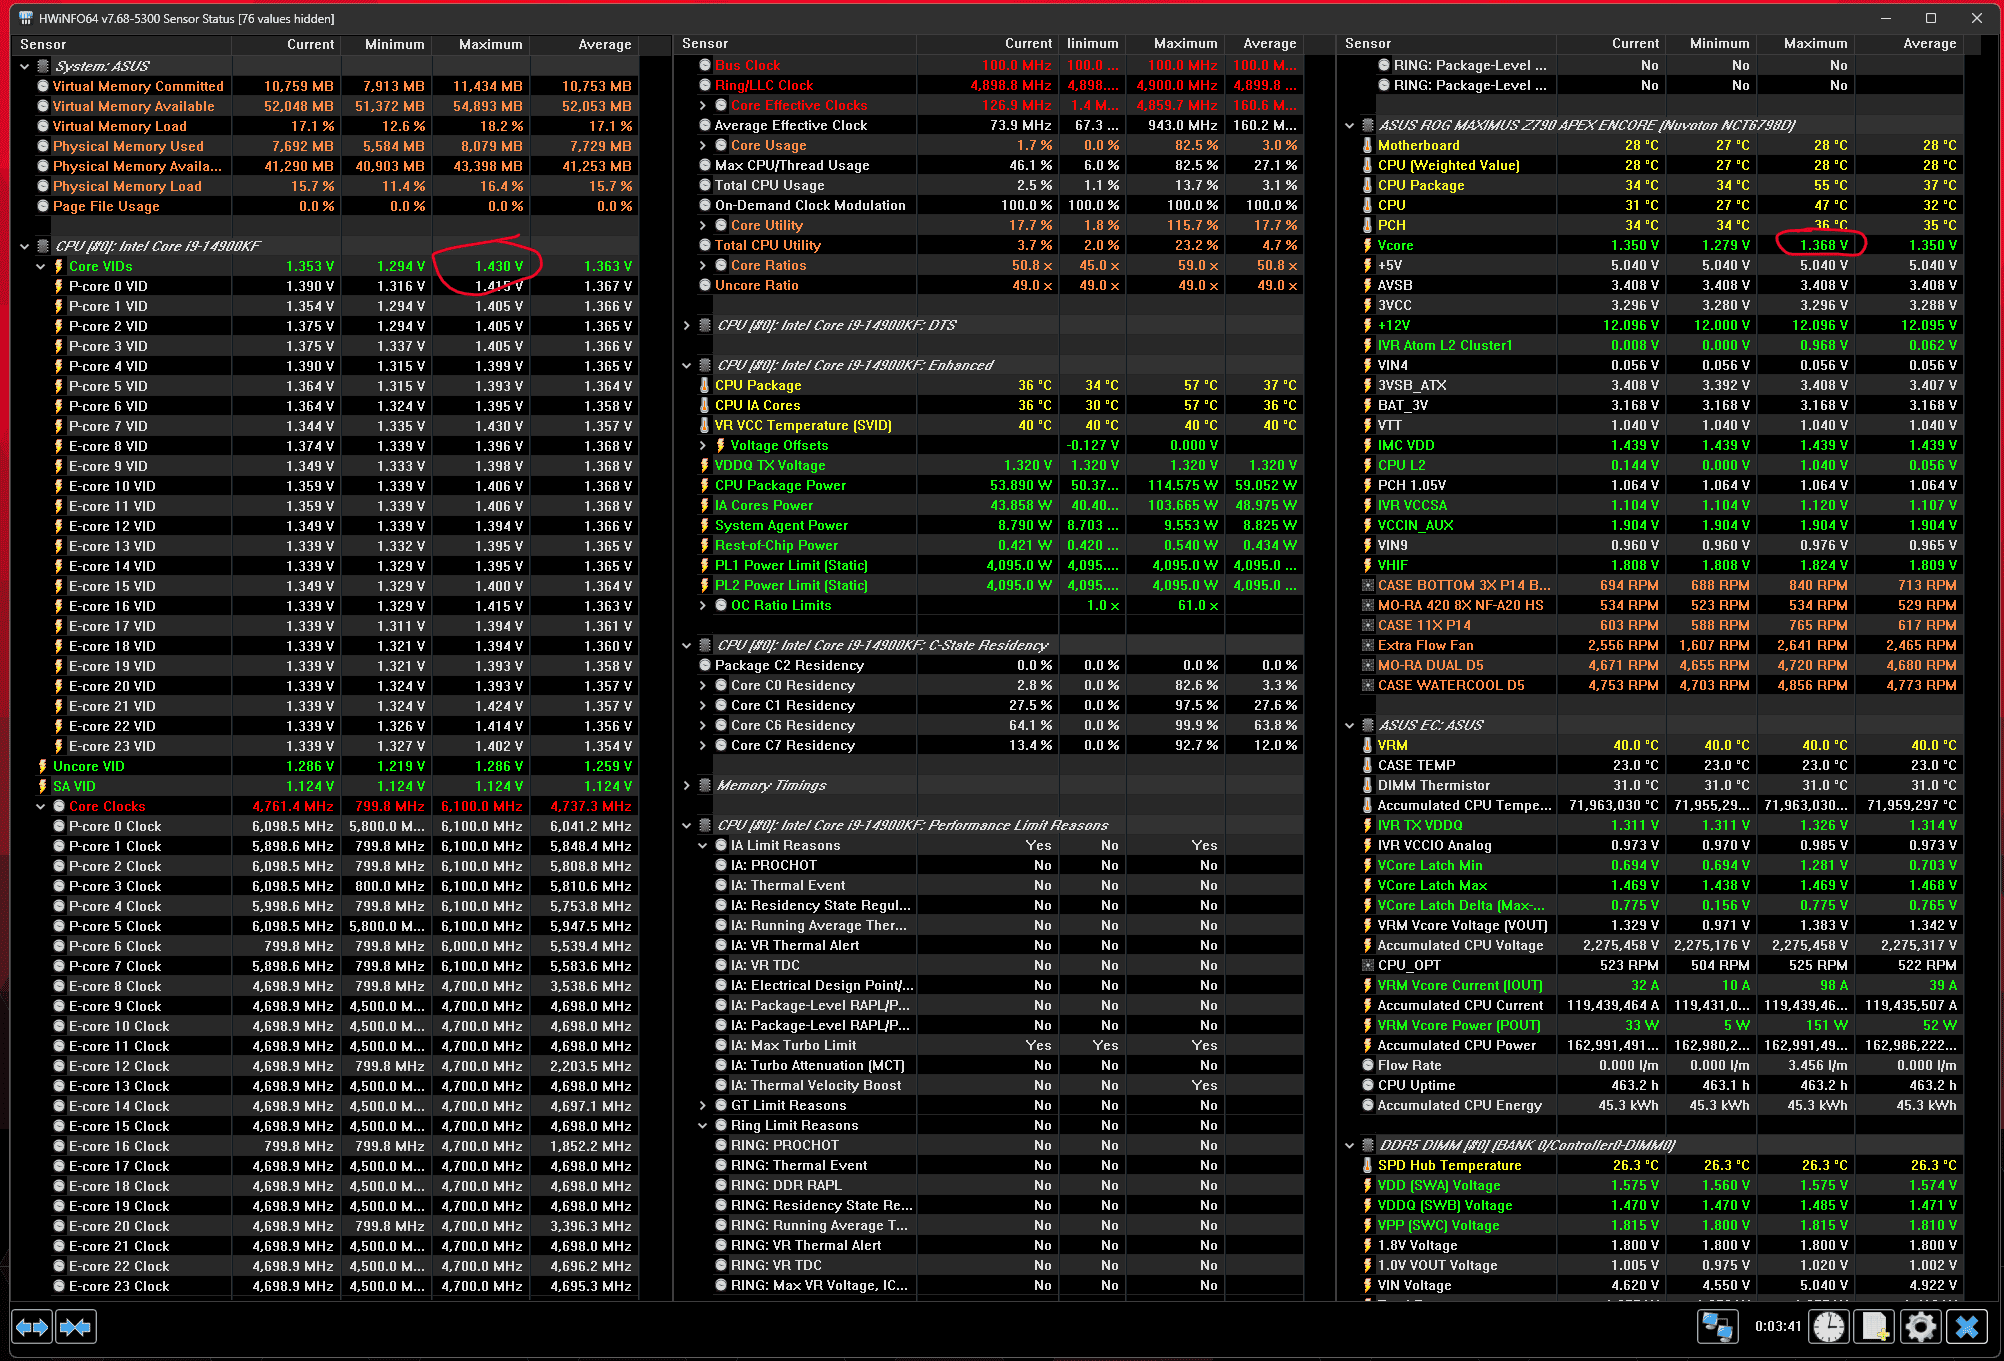Click the circle icon beside Bus Clock
The image size is (2004, 1361).
[705, 65]
